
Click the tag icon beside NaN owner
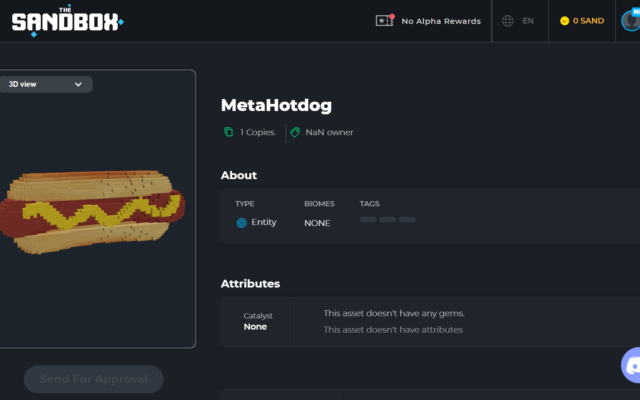point(295,132)
